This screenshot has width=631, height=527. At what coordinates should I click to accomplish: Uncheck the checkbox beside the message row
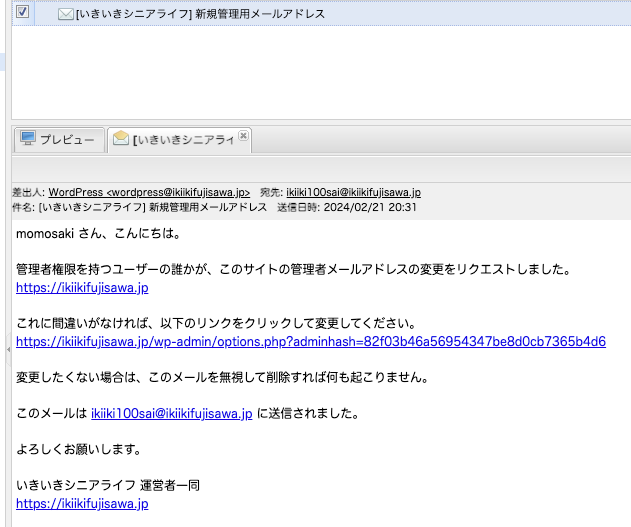click(23, 11)
